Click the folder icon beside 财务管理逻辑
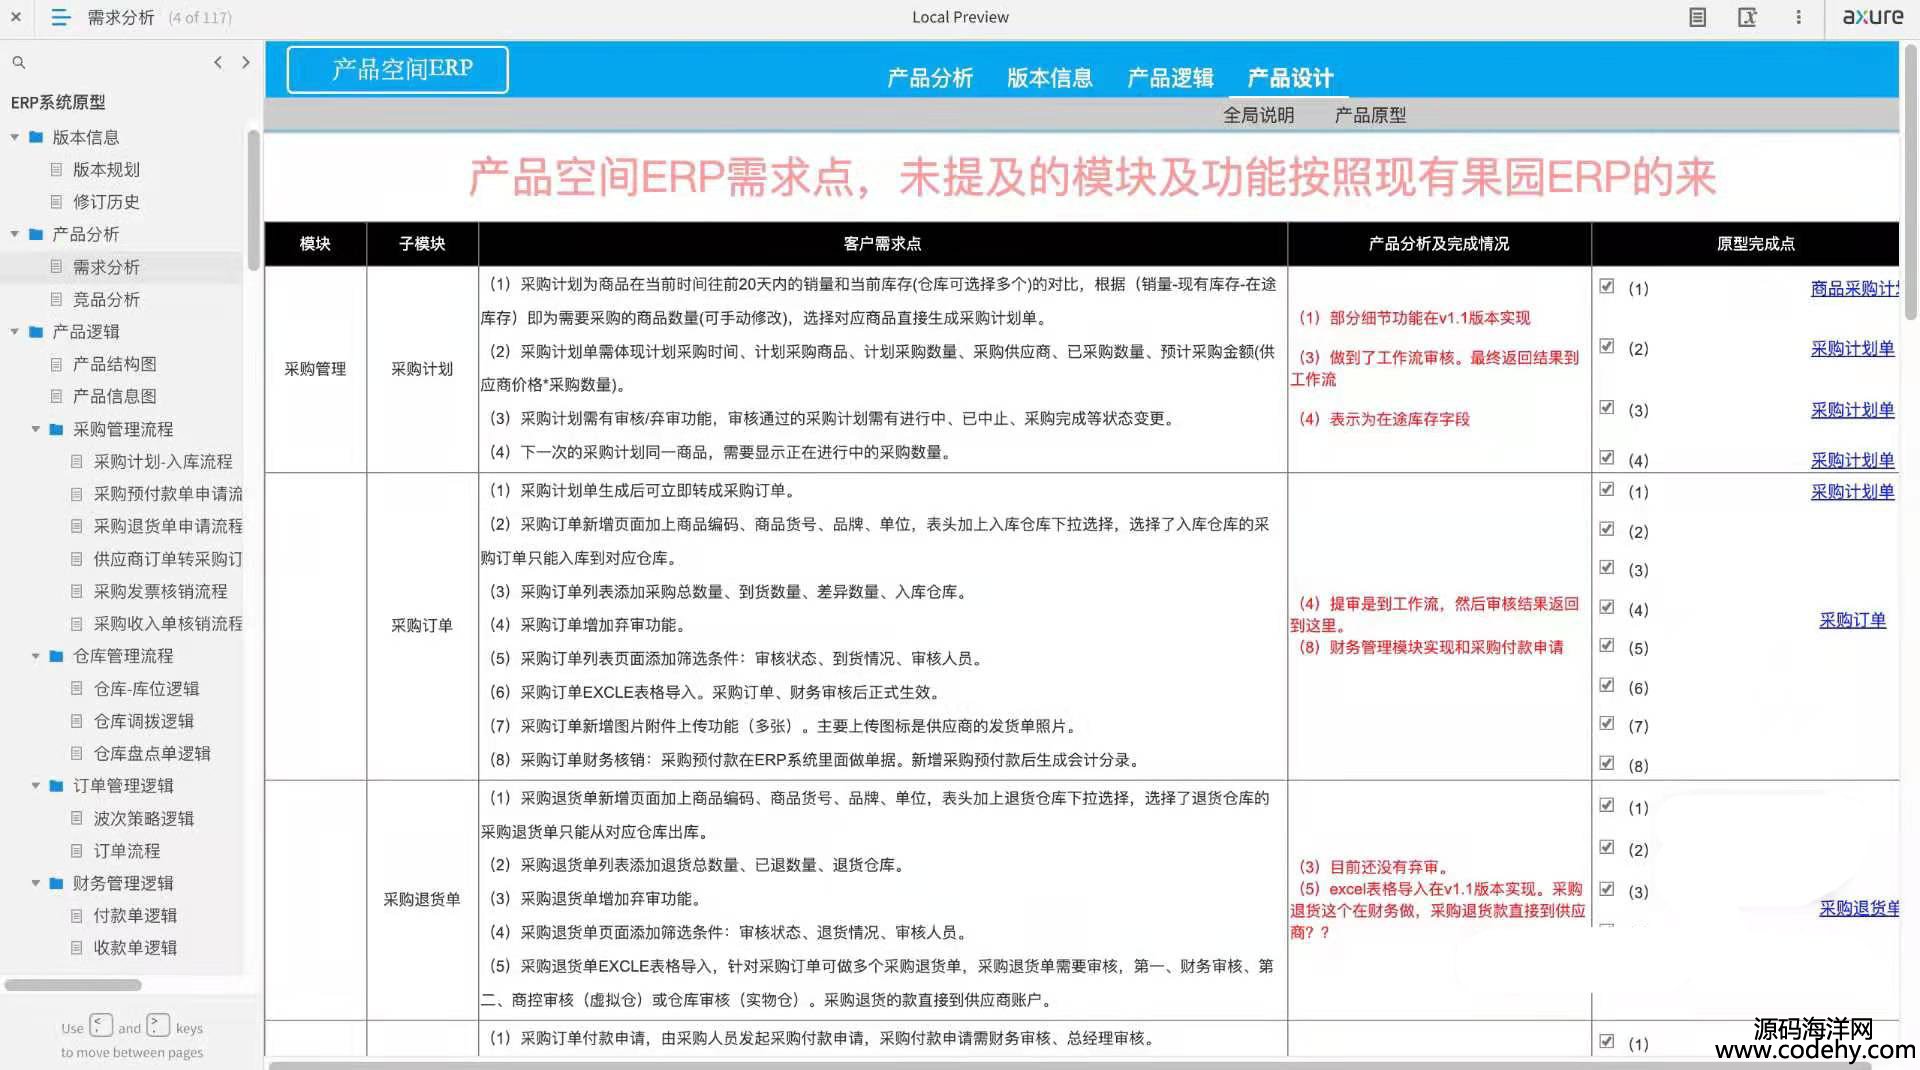This screenshot has height=1070, width=1920. coord(56,883)
